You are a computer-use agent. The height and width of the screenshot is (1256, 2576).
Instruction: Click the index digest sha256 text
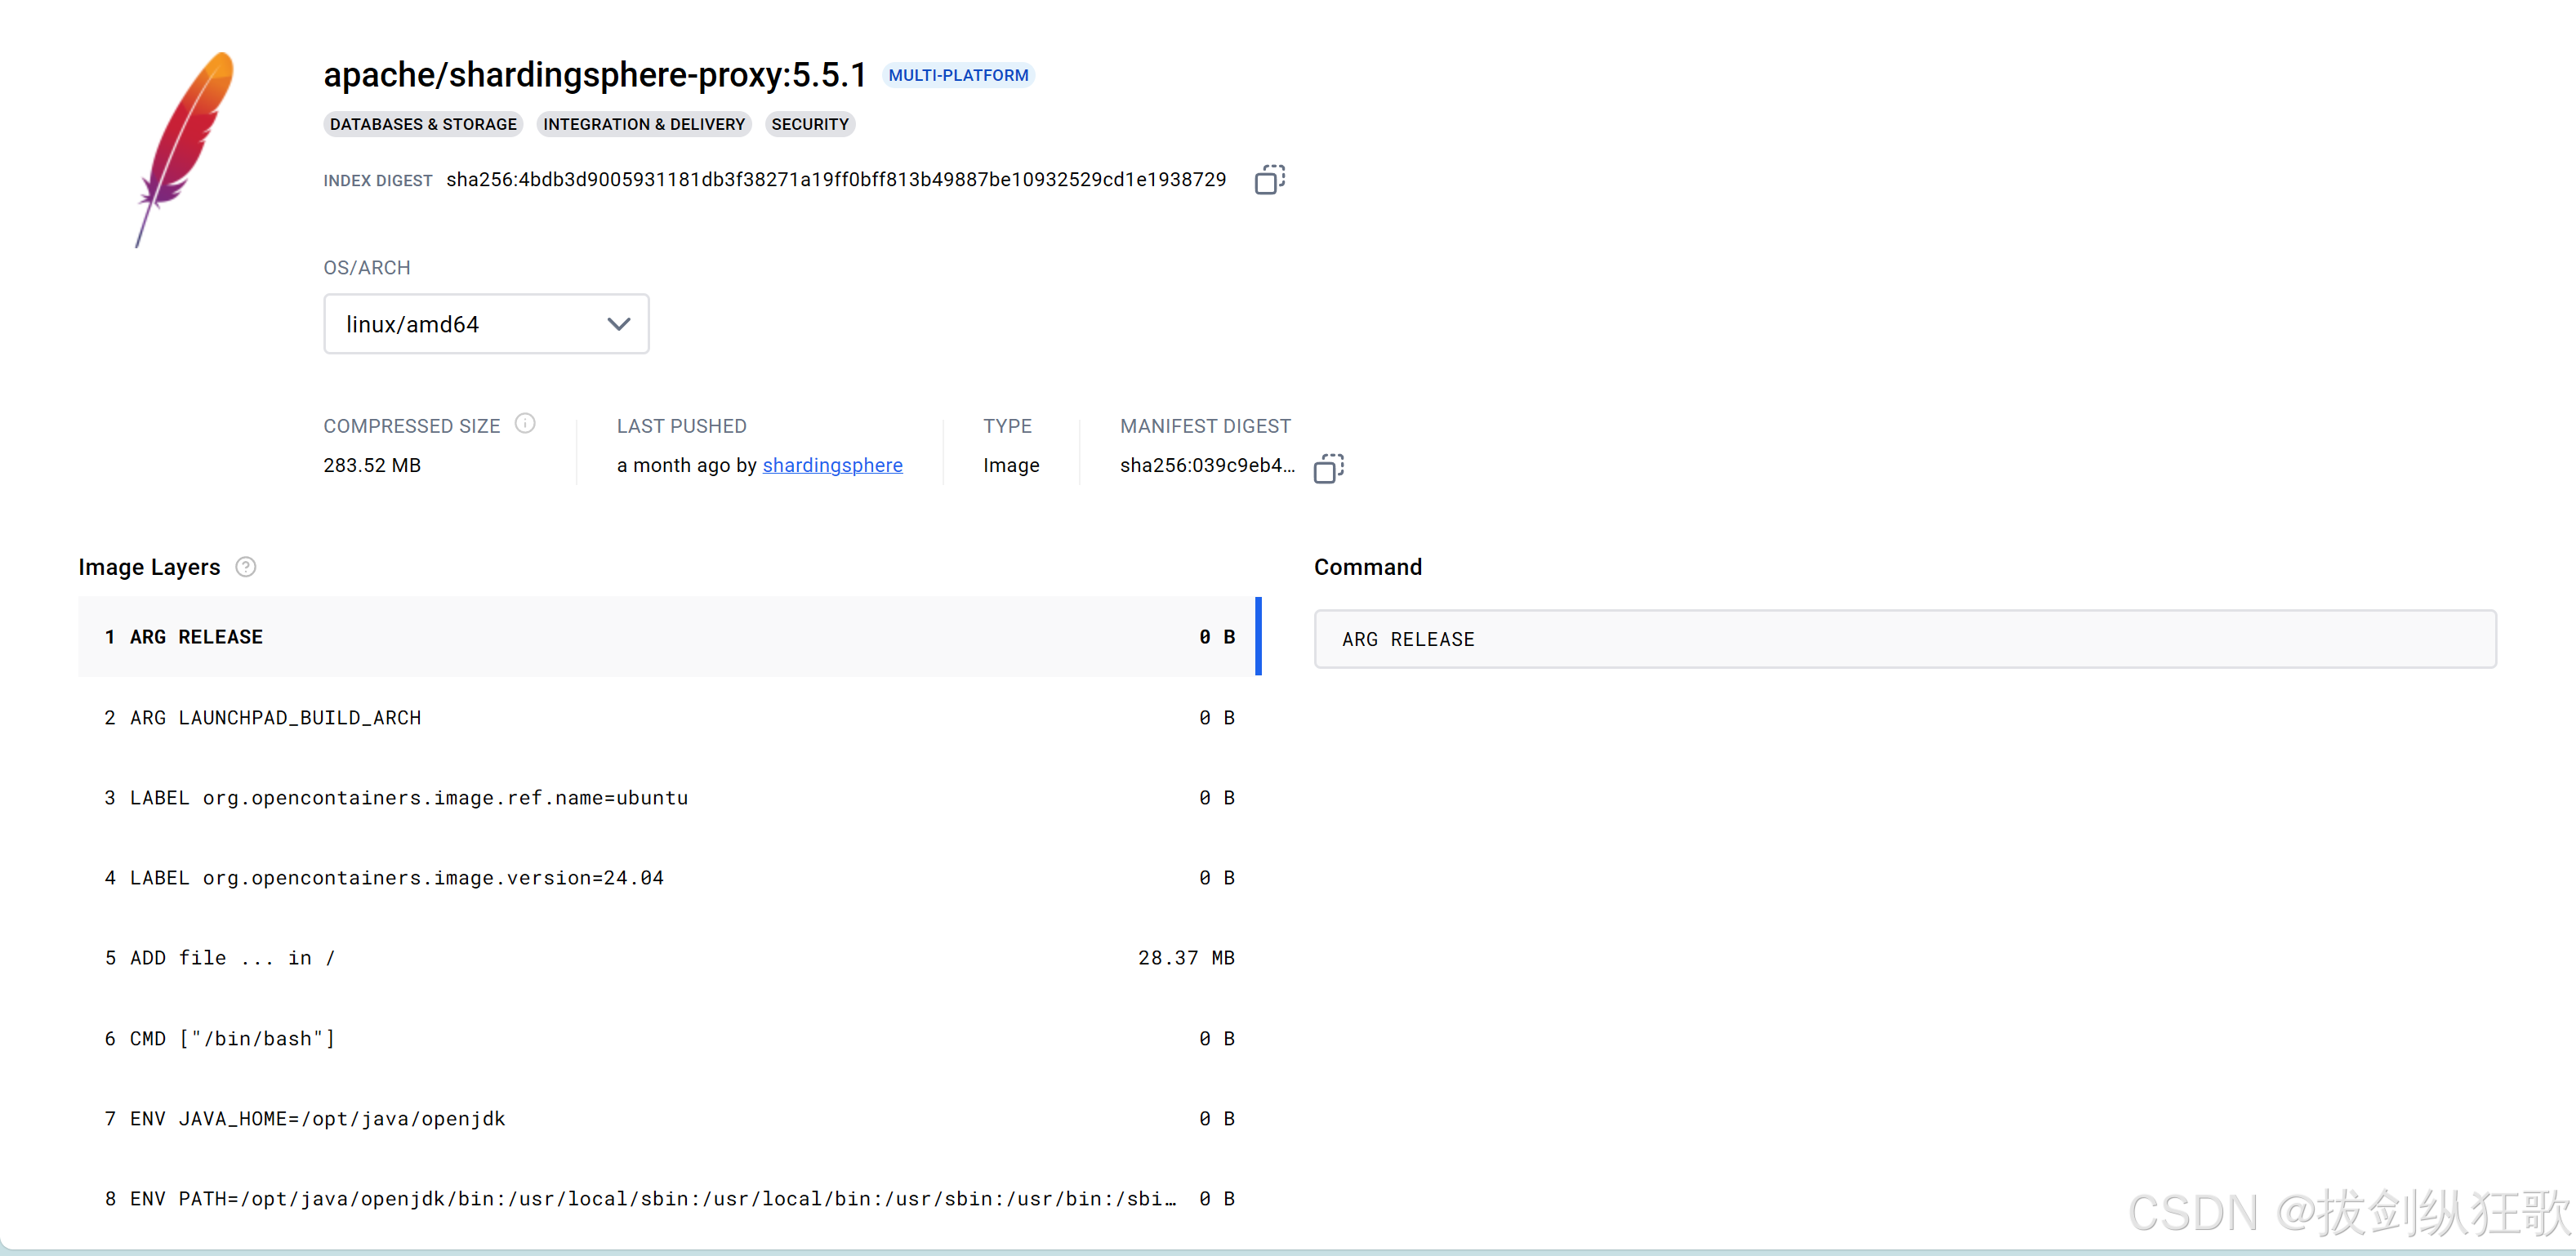(x=836, y=180)
